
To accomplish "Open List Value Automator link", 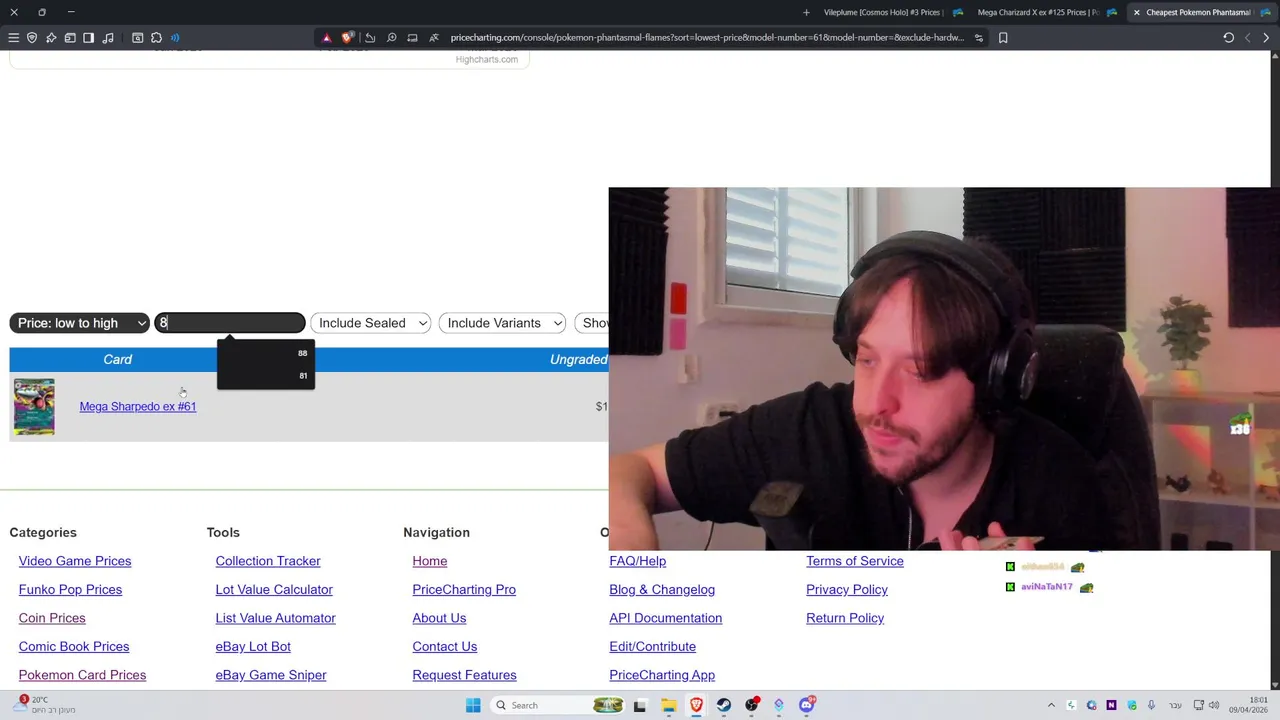I will point(275,618).
